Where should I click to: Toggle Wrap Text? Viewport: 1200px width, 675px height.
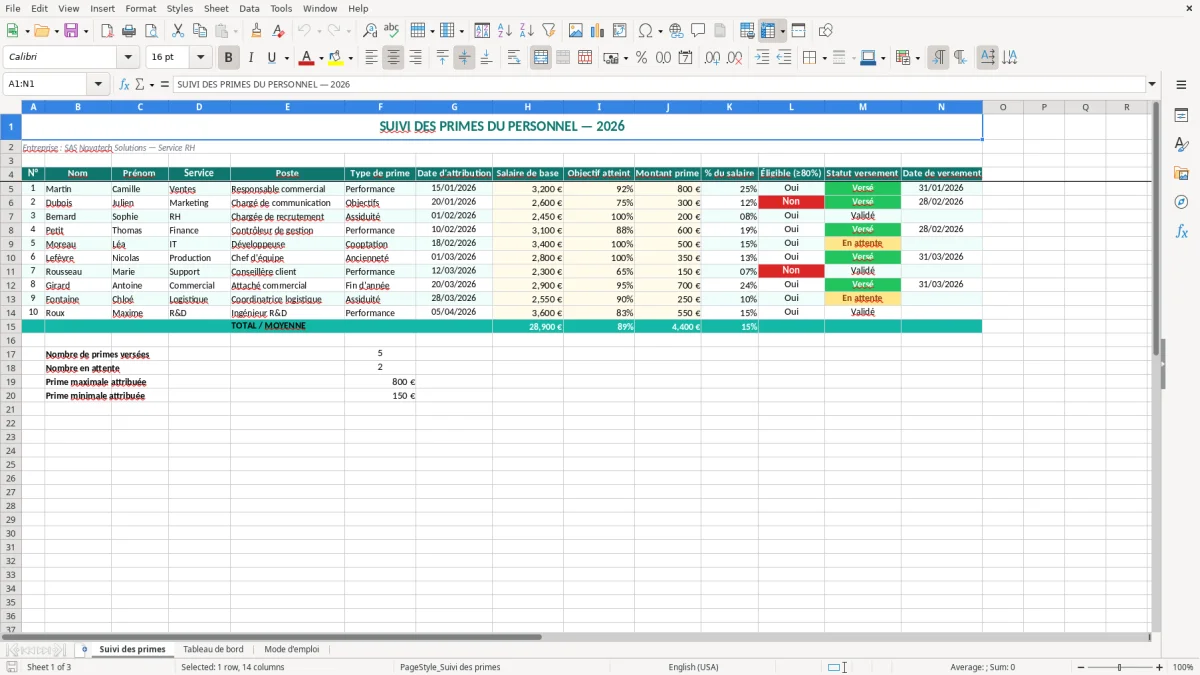coord(514,58)
